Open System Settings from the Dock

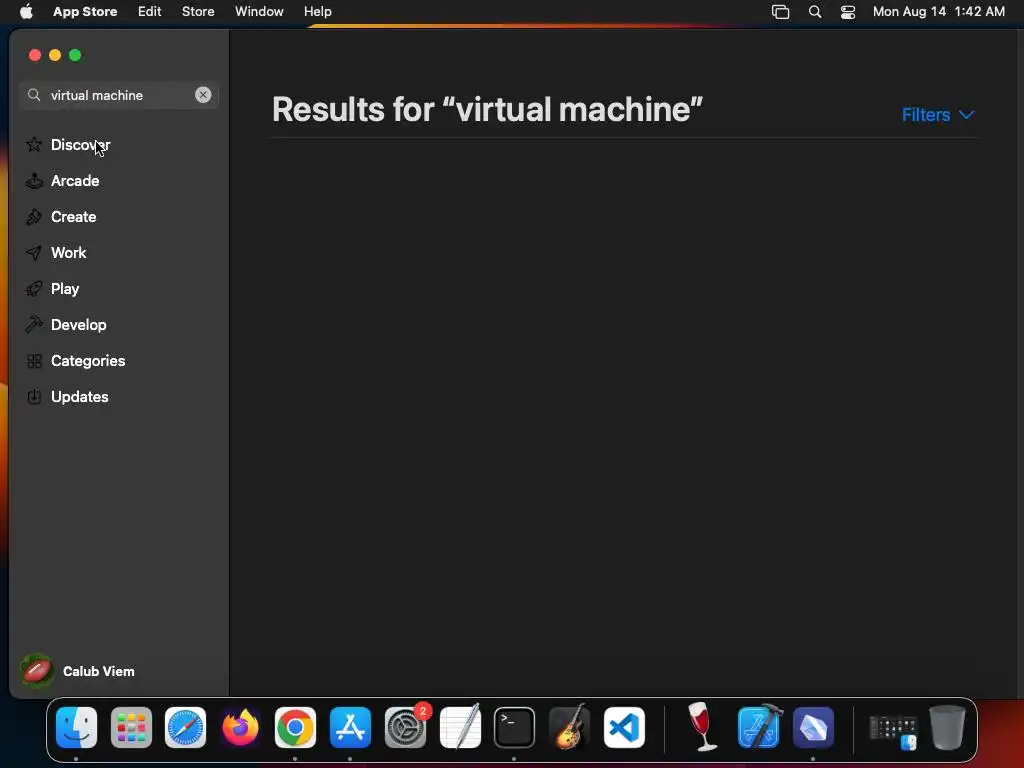click(x=405, y=727)
